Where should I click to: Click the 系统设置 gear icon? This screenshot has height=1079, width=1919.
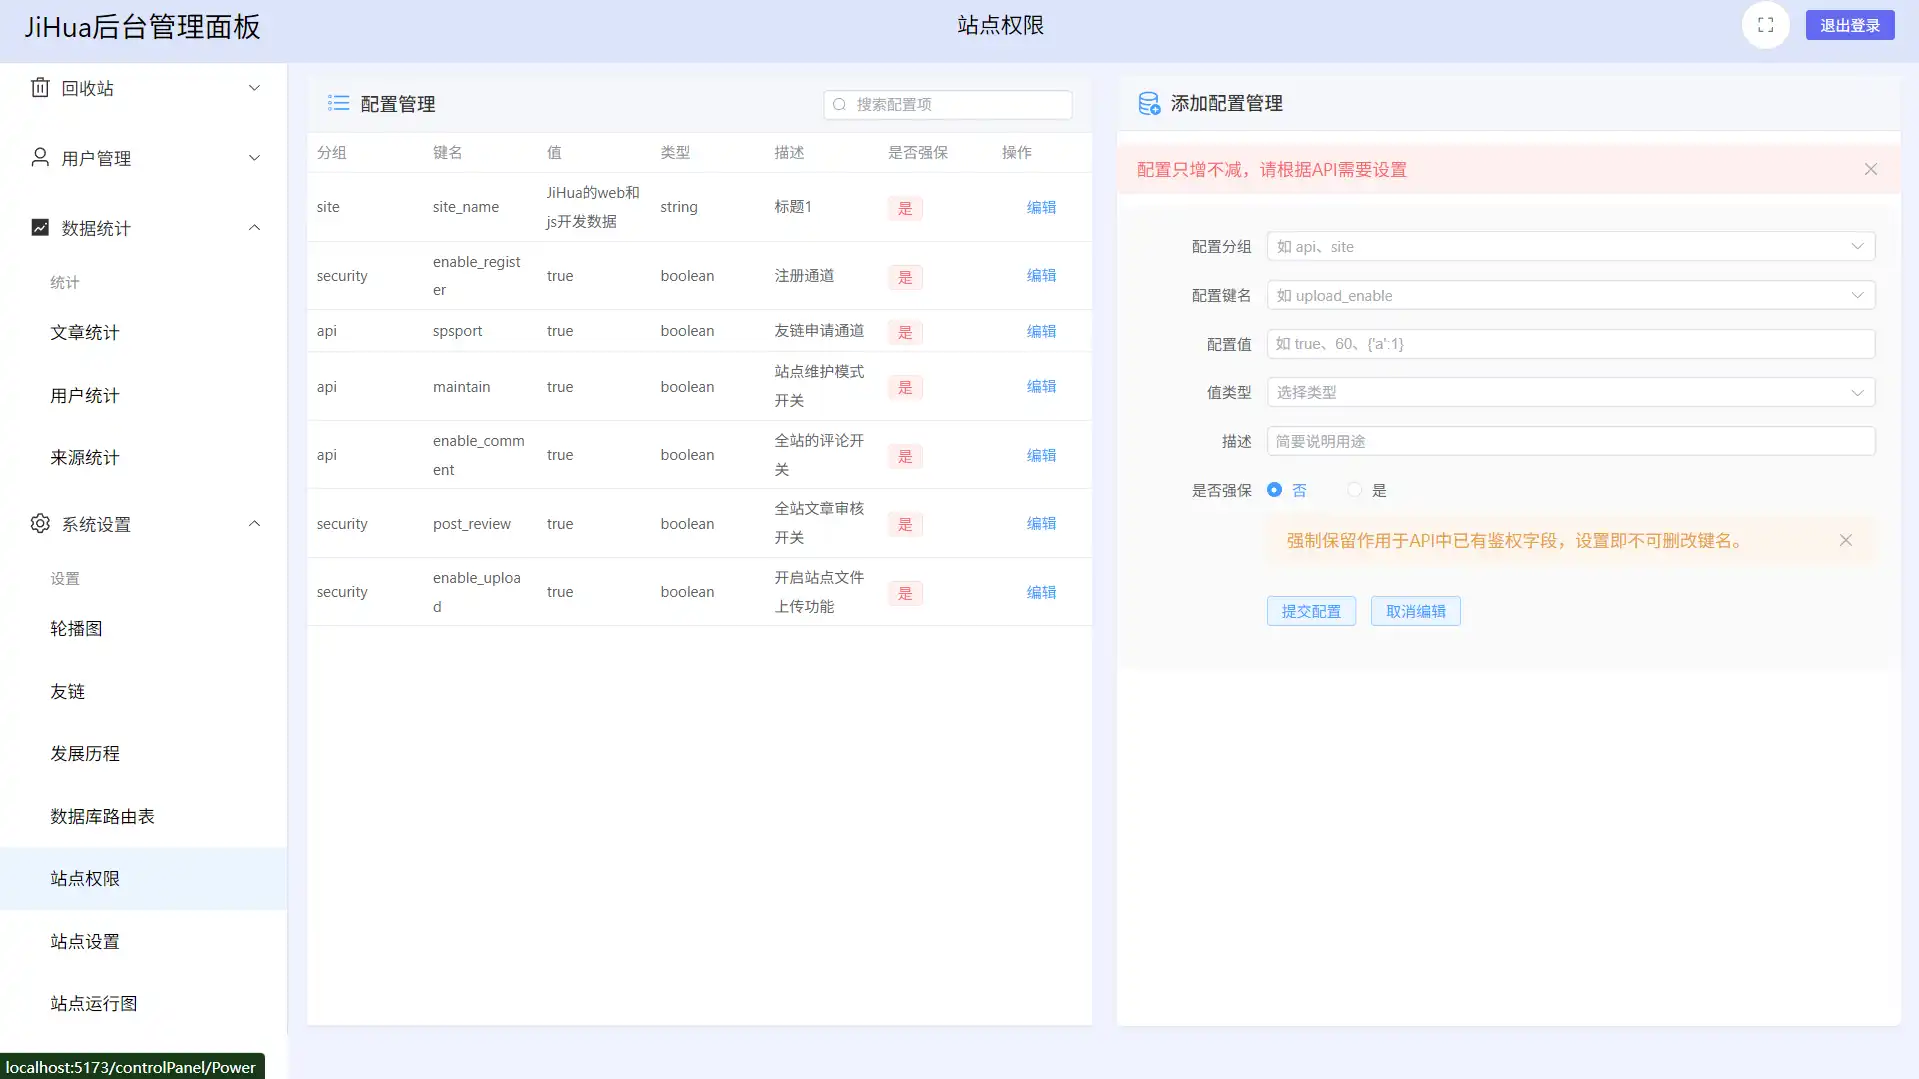[x=40, y=523]
